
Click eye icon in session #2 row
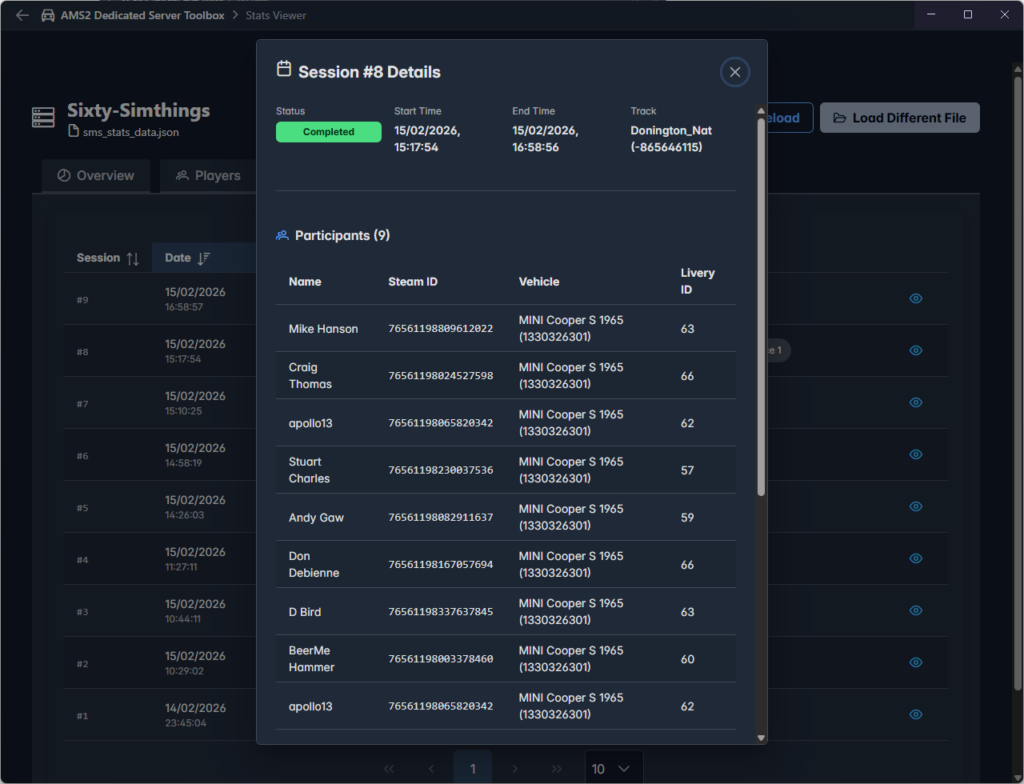point(915,662)
